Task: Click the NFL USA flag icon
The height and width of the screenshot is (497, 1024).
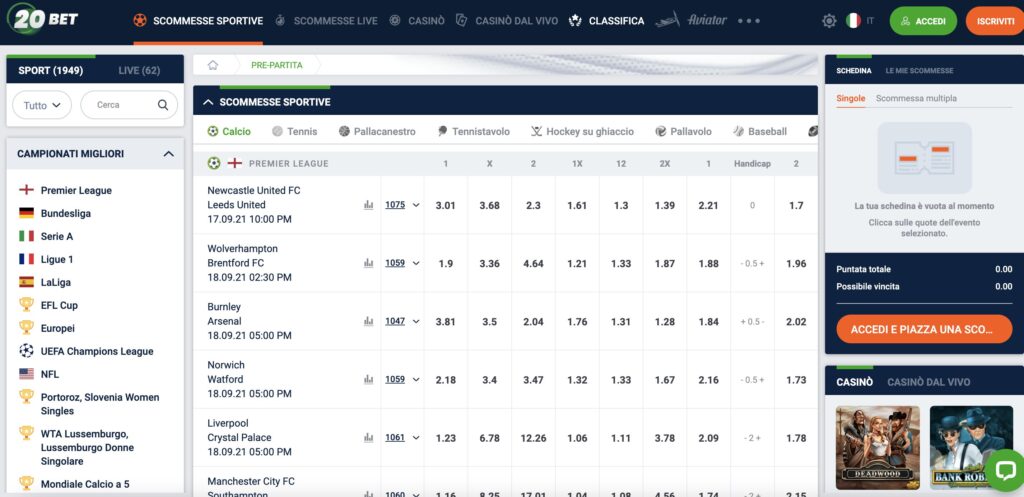Action: [x=26, y=374]
